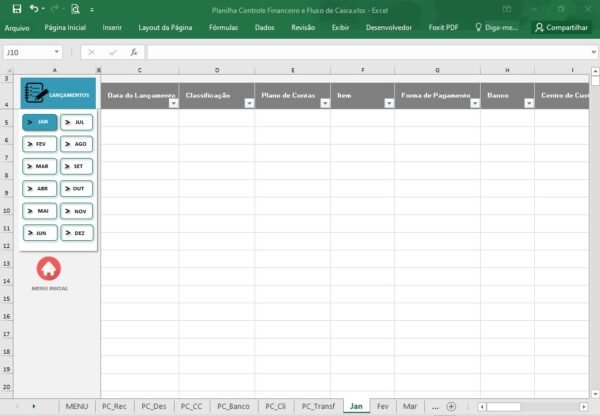This screenshot has width=600, height=416.
Task: Switch to the PC_Transf sheet tab
Action: tap(318, 406)
